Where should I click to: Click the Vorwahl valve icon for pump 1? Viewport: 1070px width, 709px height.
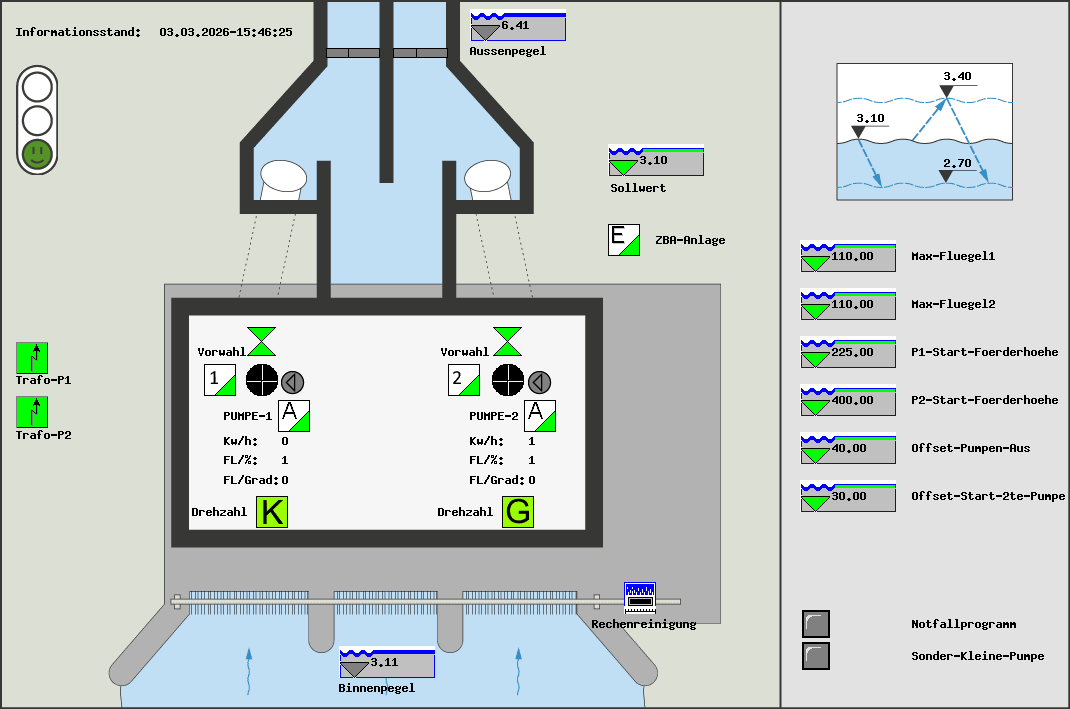coord(263,341)
